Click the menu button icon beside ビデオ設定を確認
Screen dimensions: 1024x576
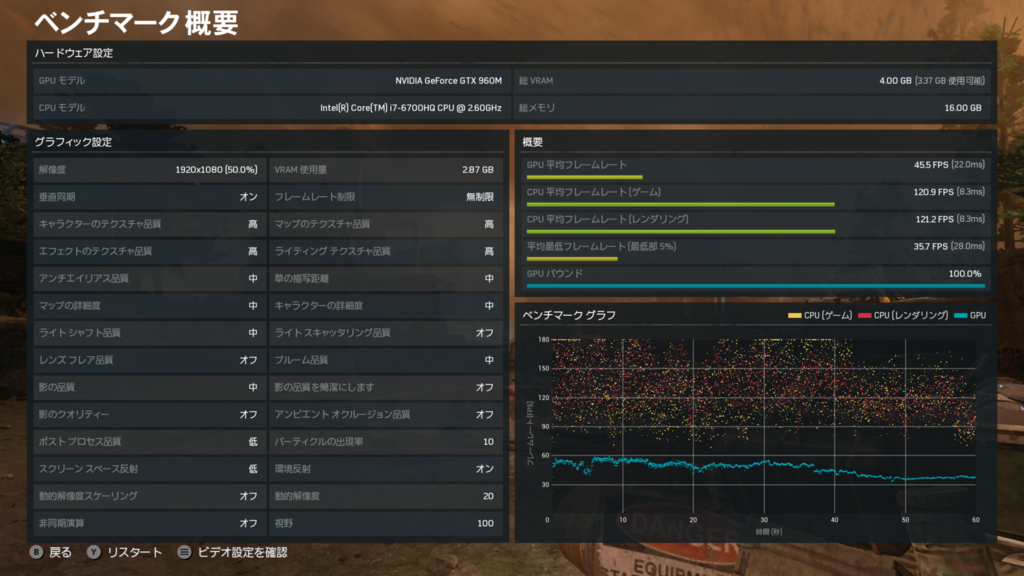(184, 552)
